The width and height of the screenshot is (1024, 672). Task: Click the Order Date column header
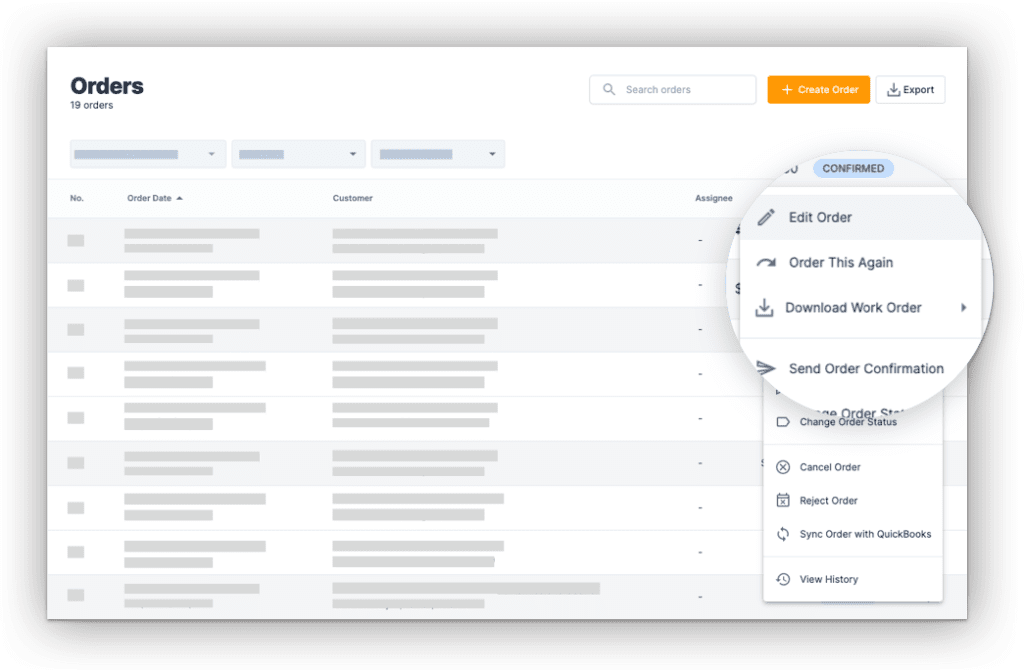pyautogui.click(x=149, y=198)
